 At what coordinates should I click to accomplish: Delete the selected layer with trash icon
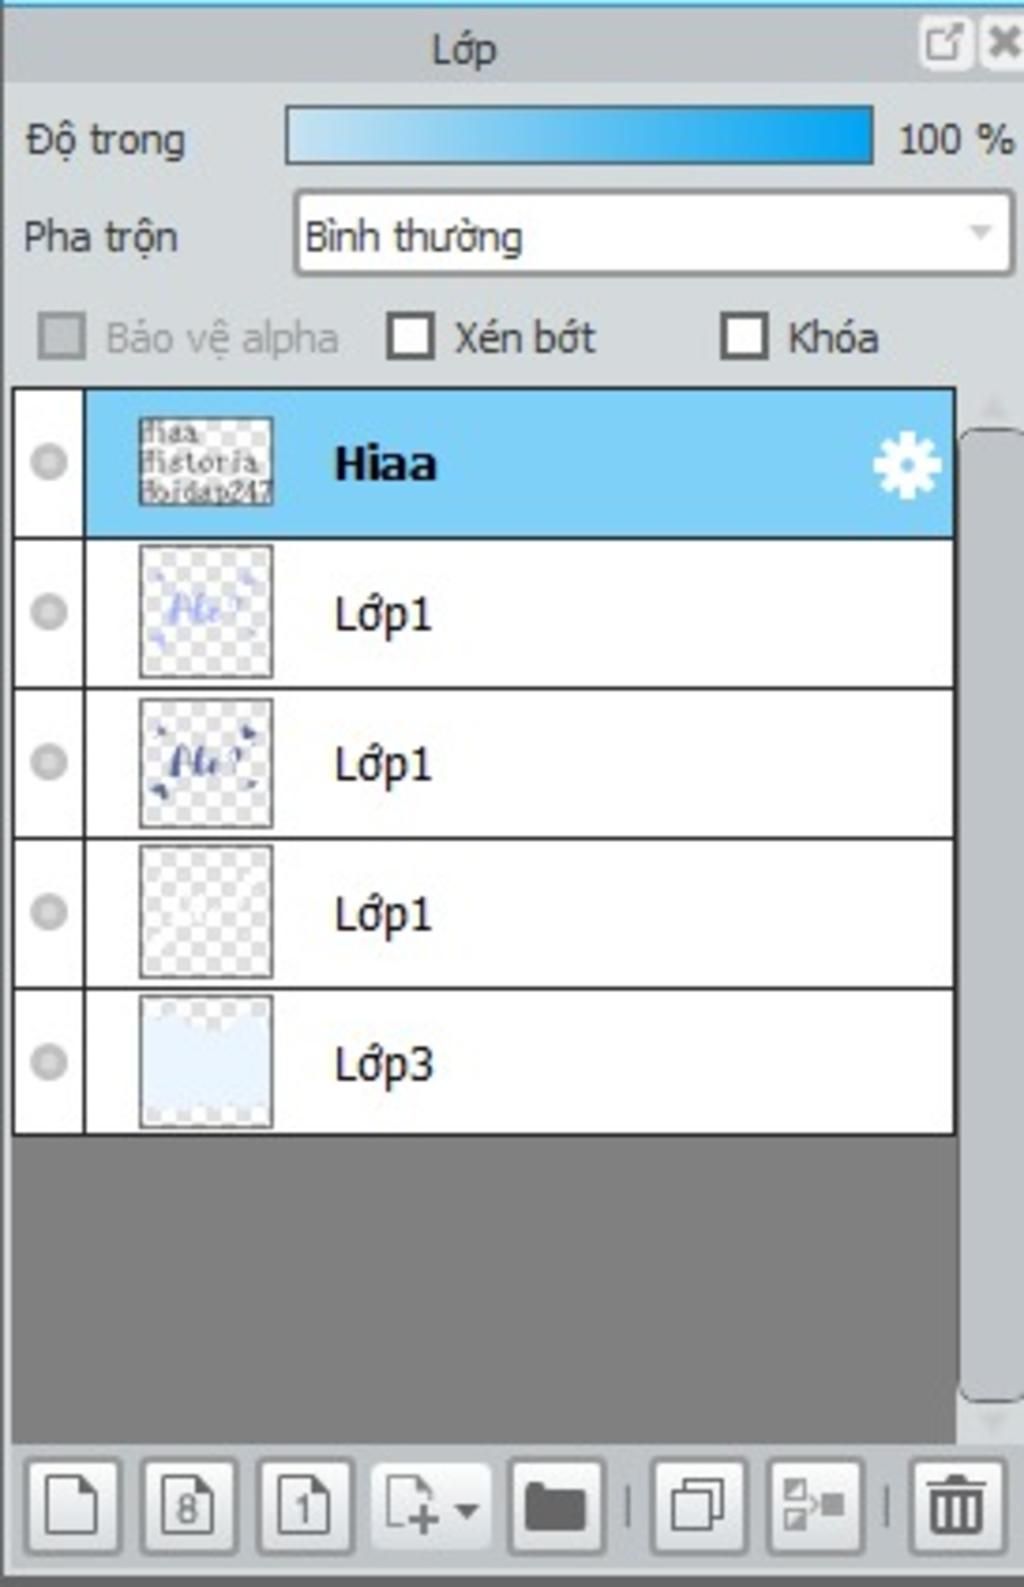tap(956, 1505)
